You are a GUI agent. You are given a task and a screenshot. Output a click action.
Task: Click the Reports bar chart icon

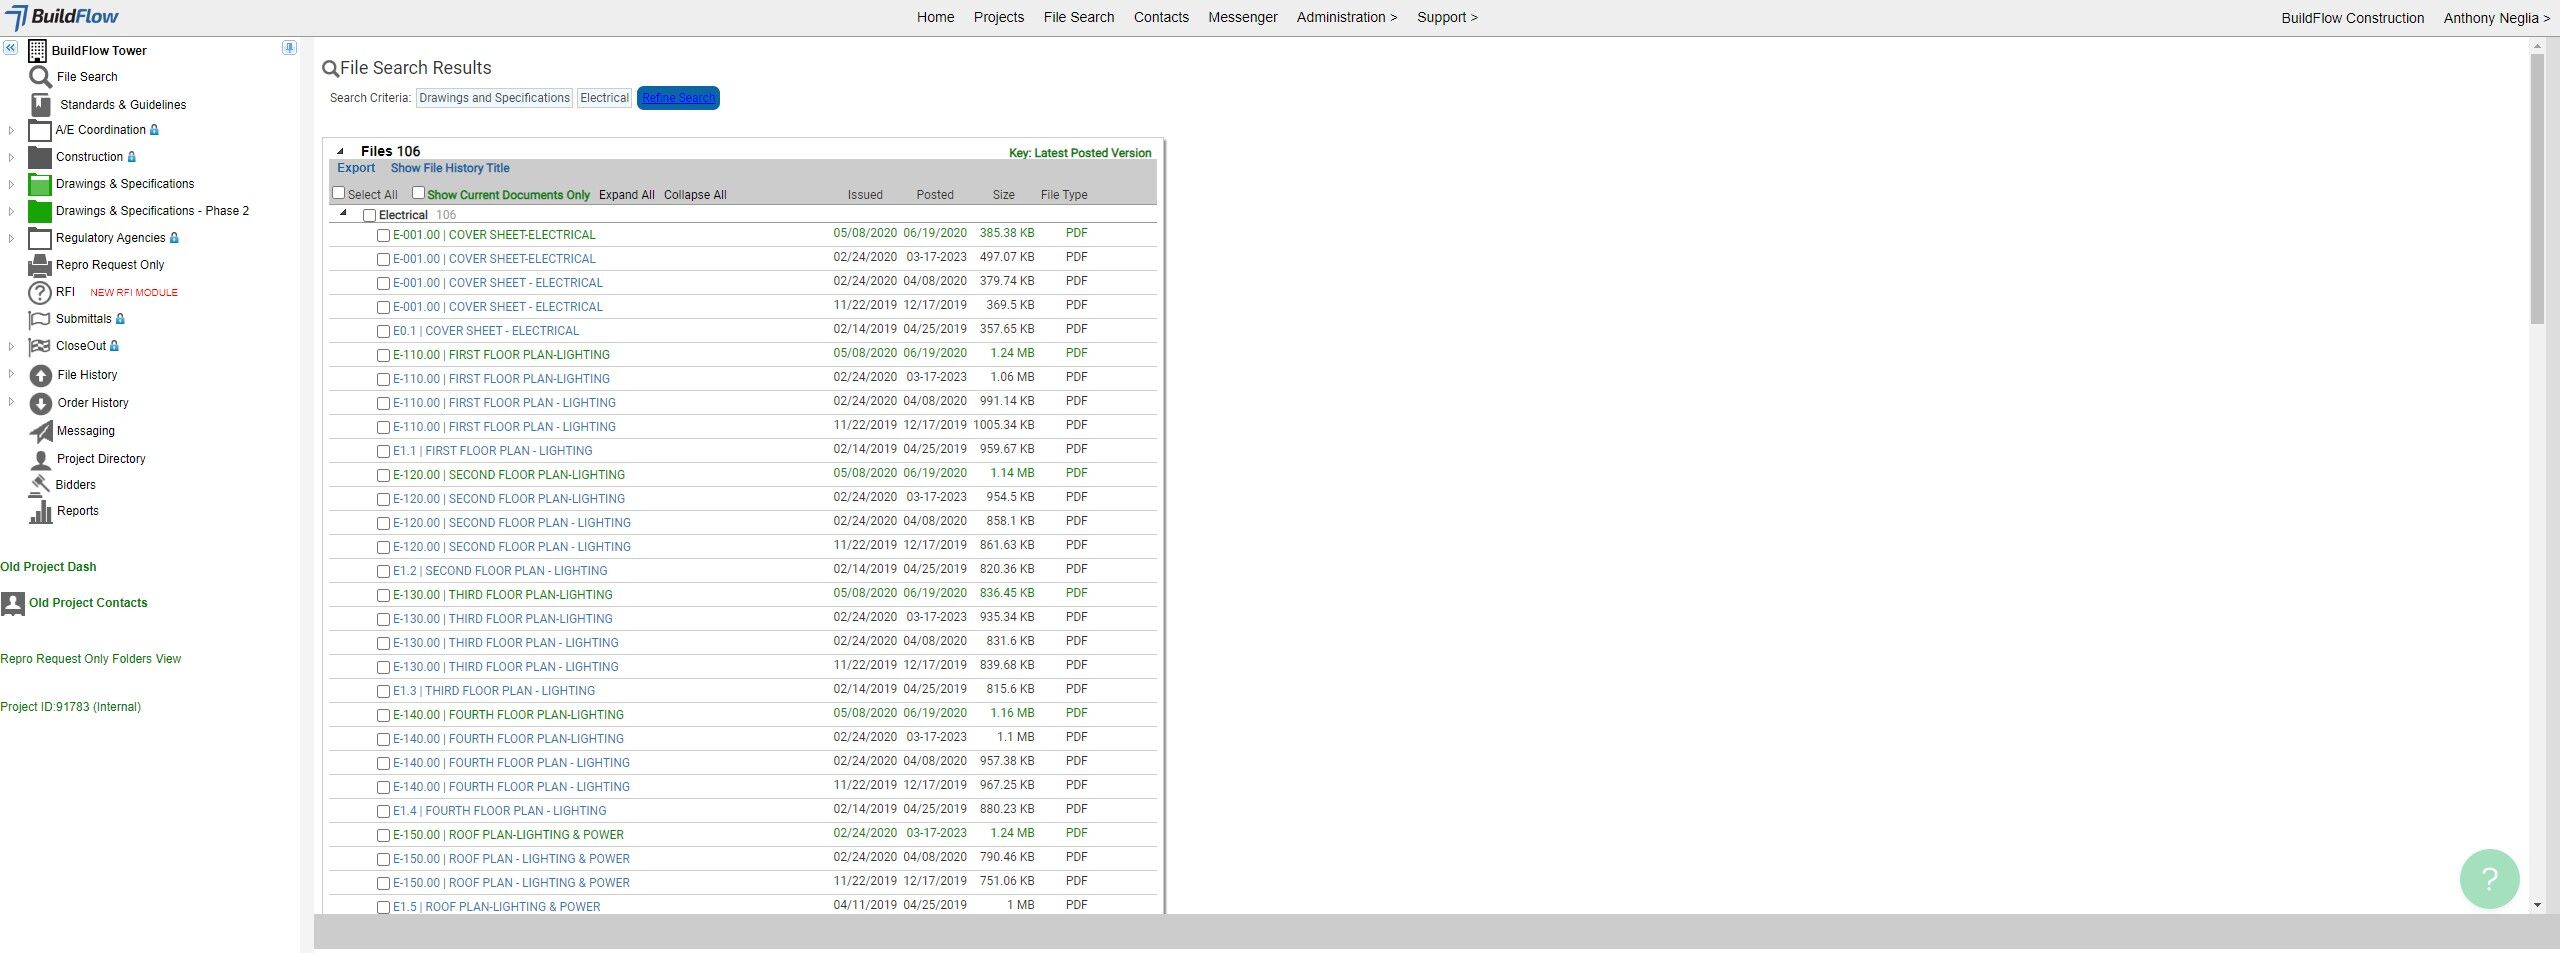coord(41,511)
